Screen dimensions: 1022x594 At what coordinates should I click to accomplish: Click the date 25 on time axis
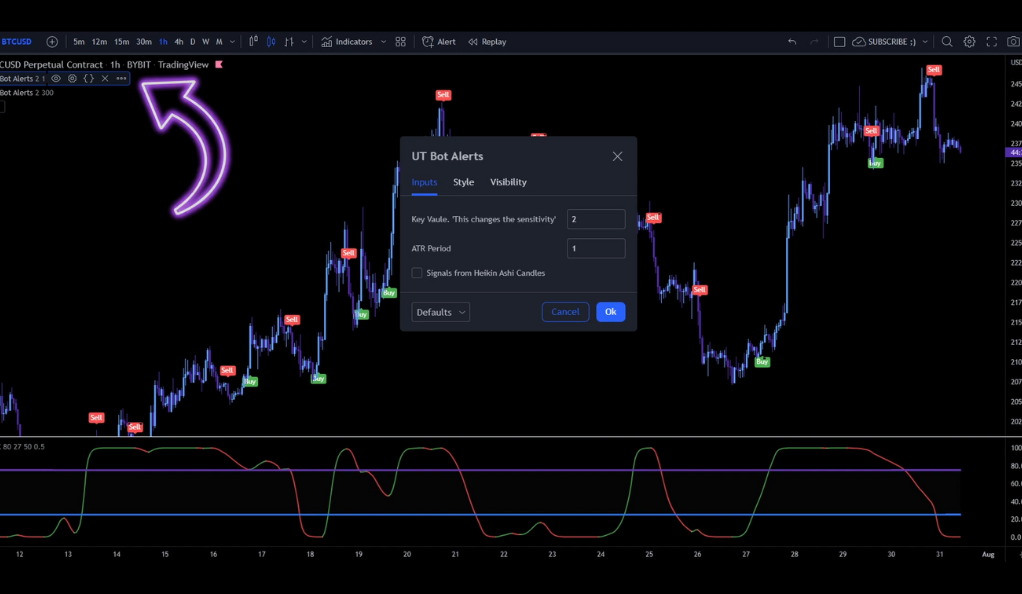point(649,554)
